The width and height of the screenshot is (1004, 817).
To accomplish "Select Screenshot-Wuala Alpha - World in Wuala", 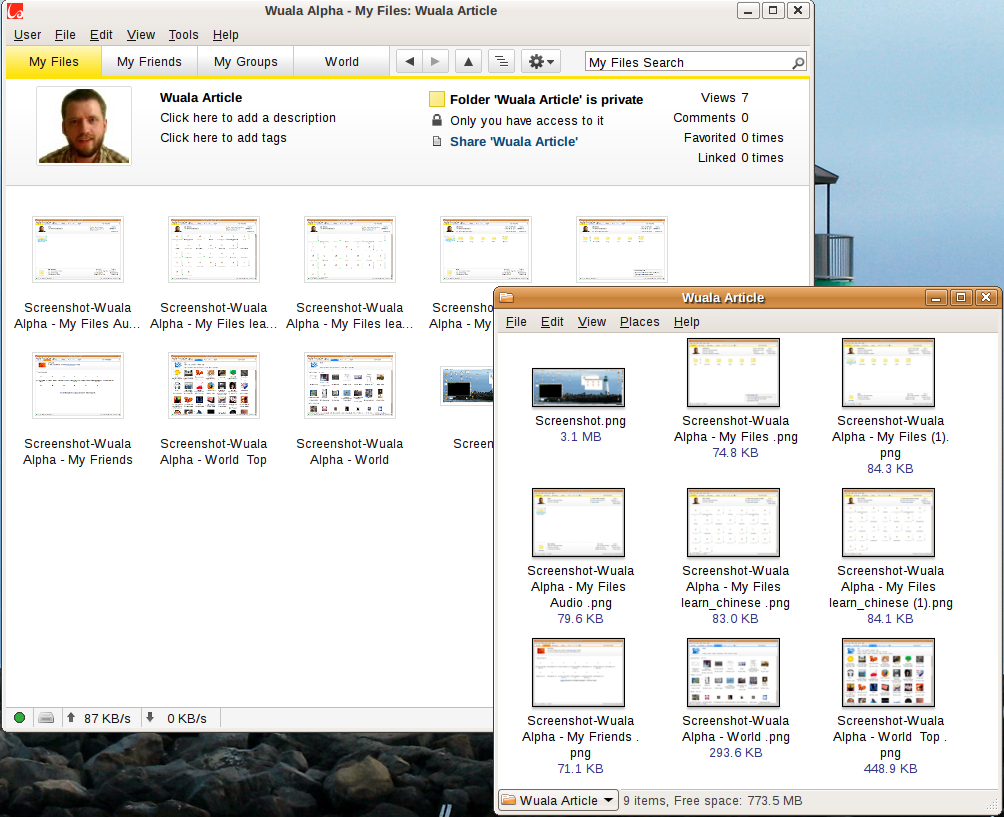I will click(350, 385).
